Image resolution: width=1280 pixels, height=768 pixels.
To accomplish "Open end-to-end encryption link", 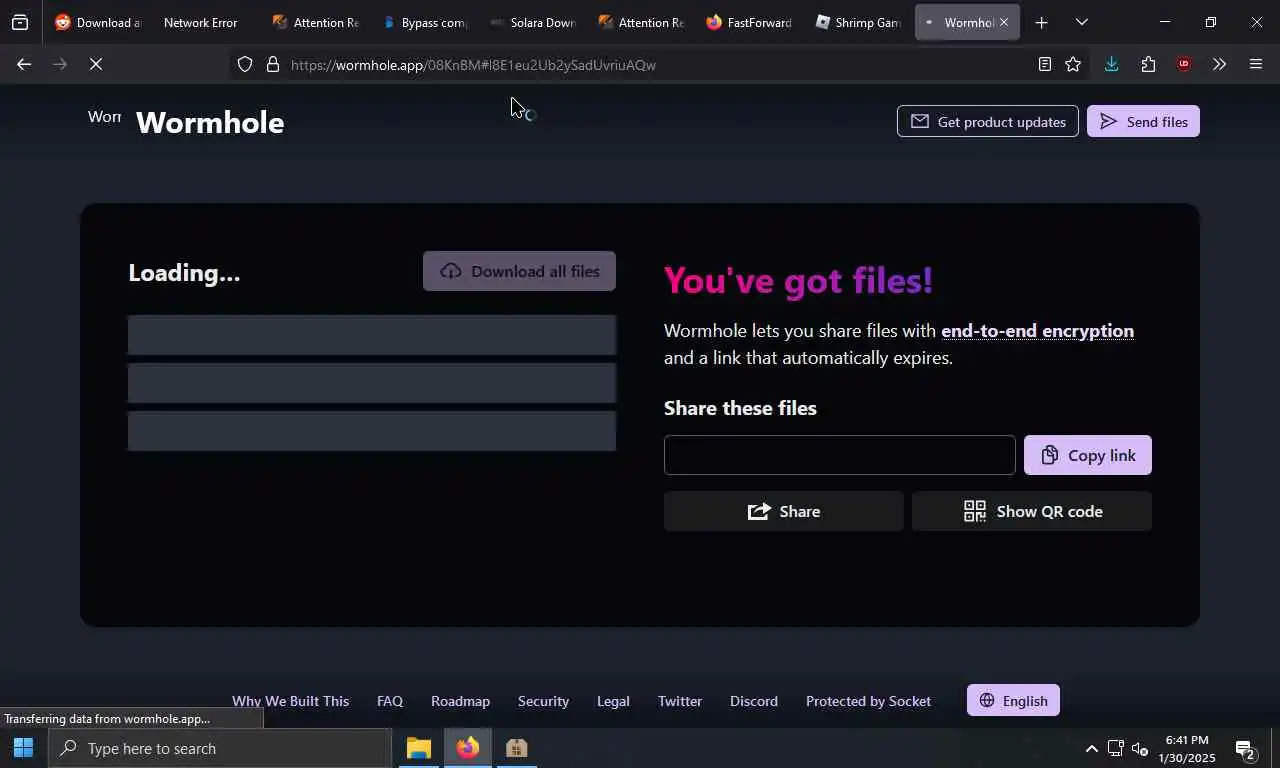I will (x=1037, y=331).
